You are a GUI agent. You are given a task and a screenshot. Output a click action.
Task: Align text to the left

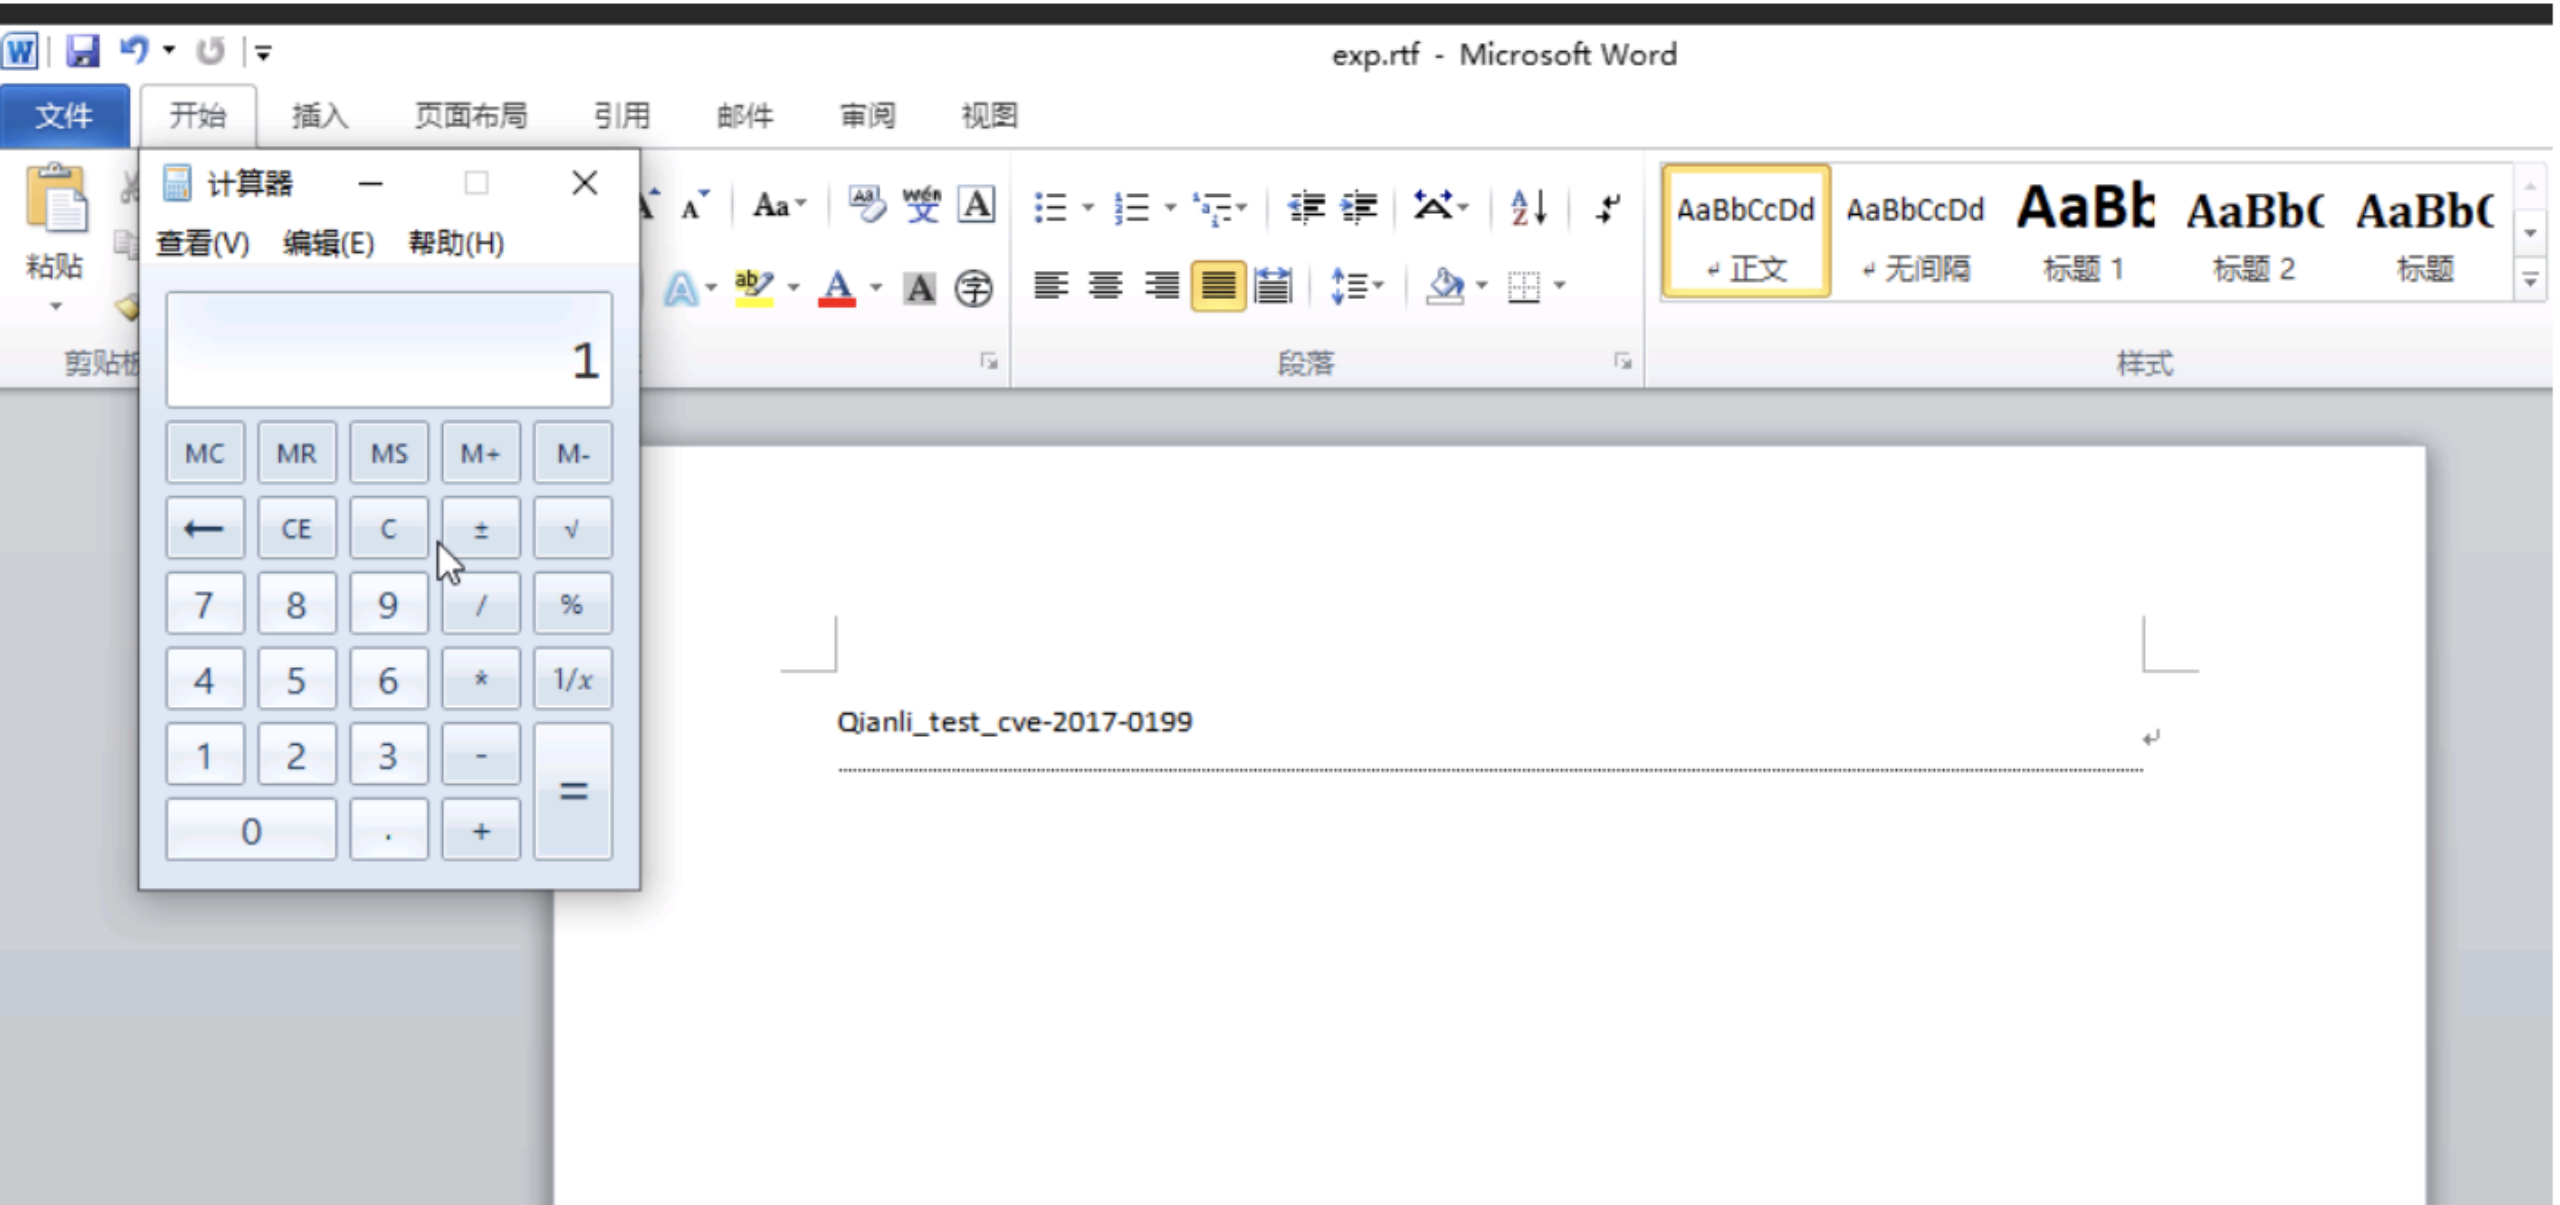point(1051,287)
